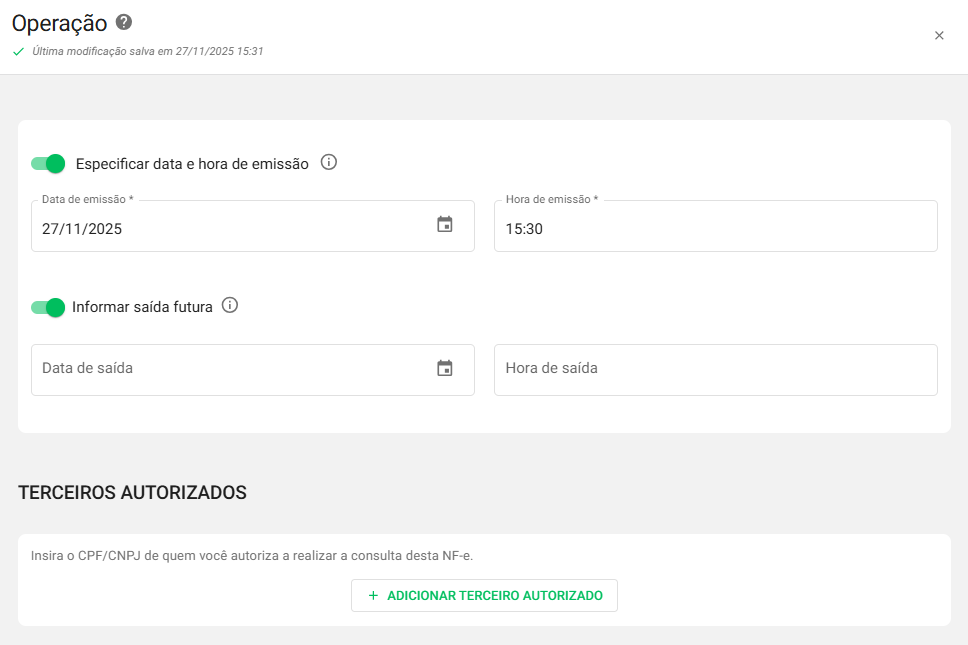Focus the Hora de emissão time field
This screenshot has width=968, height=645.
(x=715, y=229)
